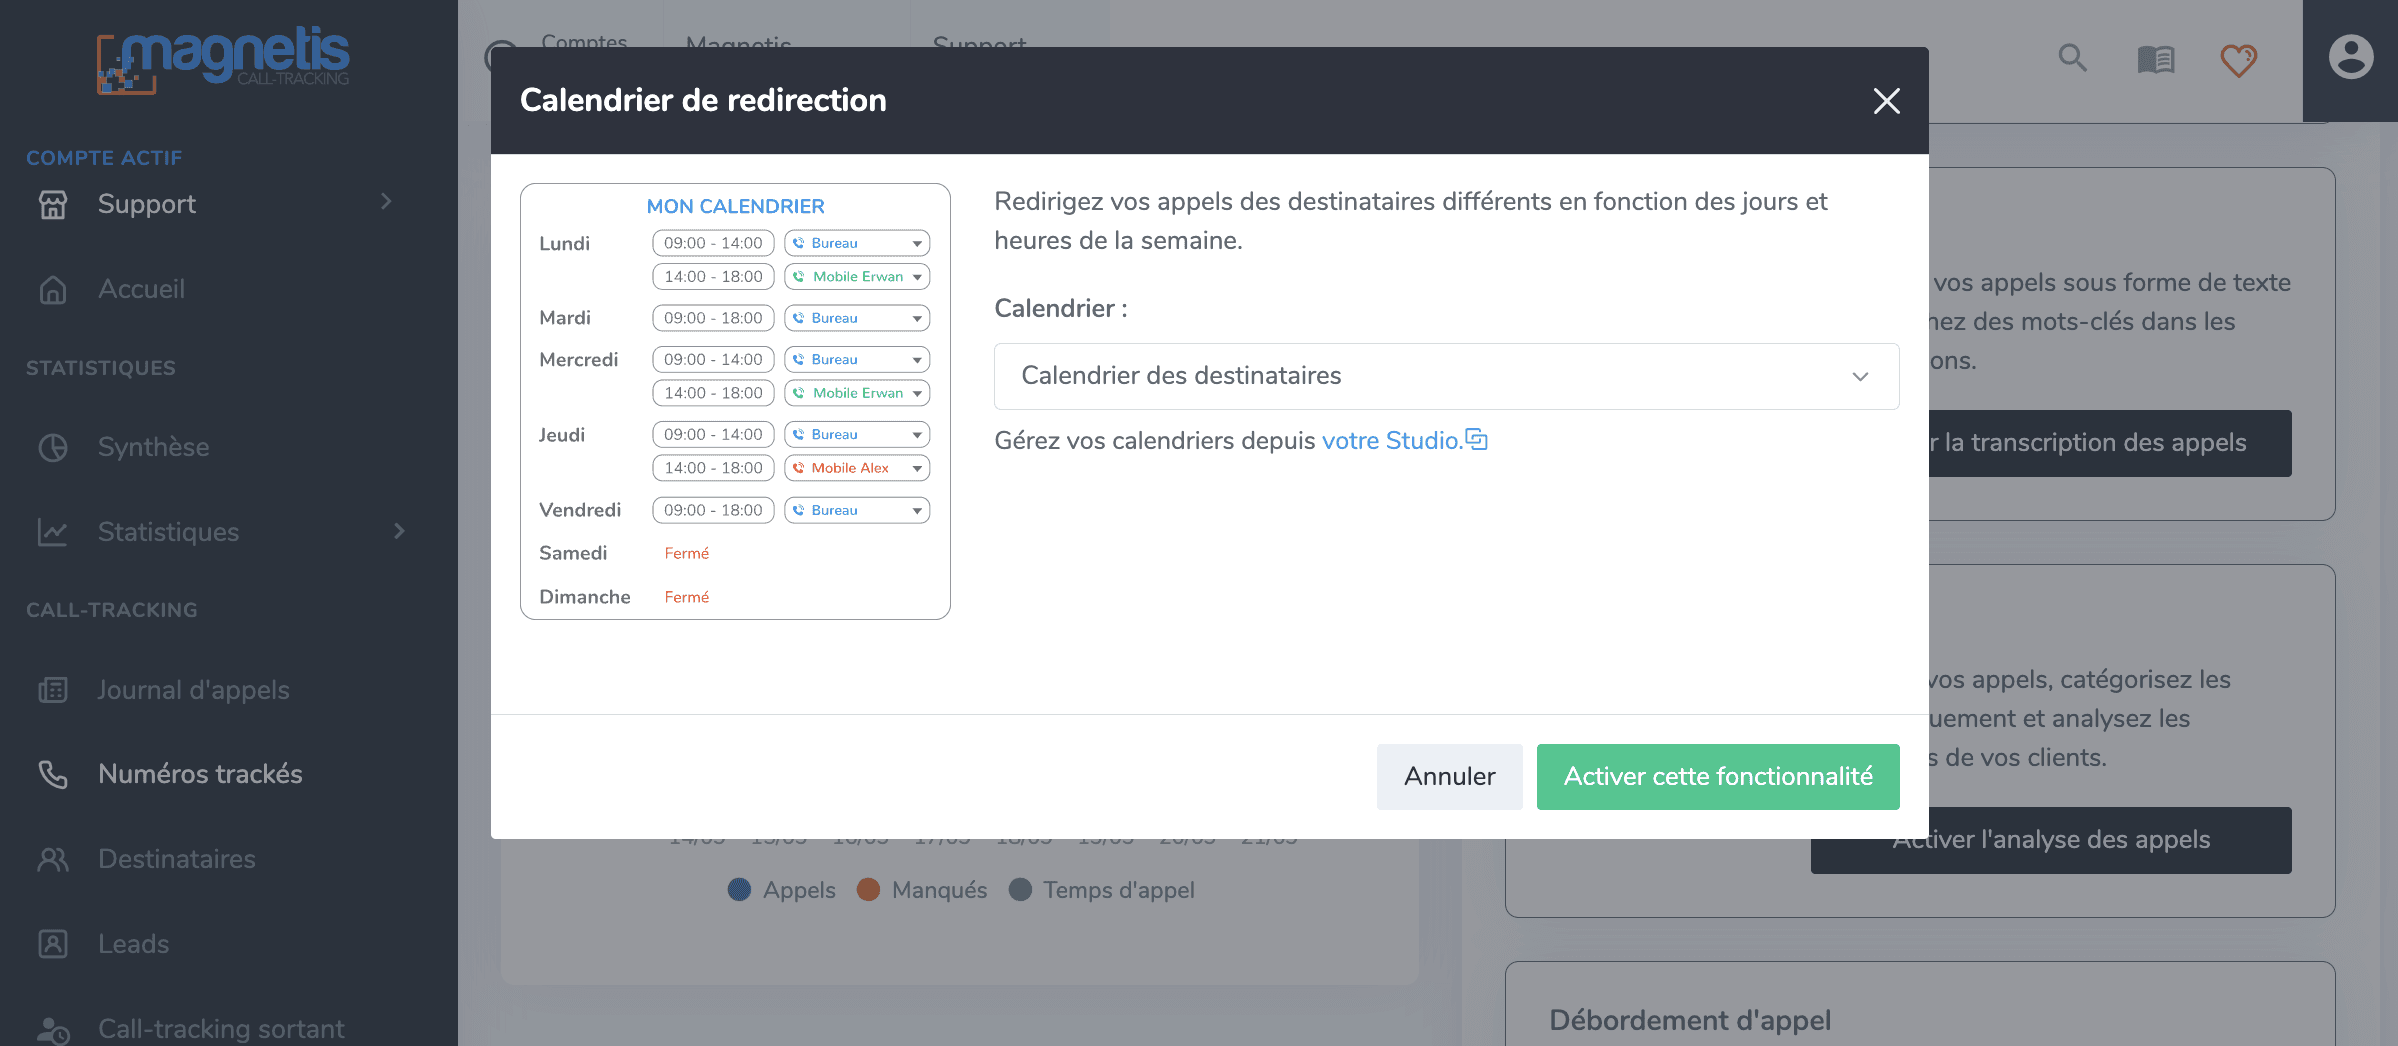Open the search with the magnifier icon
Image resolution: width=2398 pixels, height=1046 pixels.
pyautogui.click(x=2071, y=59)
